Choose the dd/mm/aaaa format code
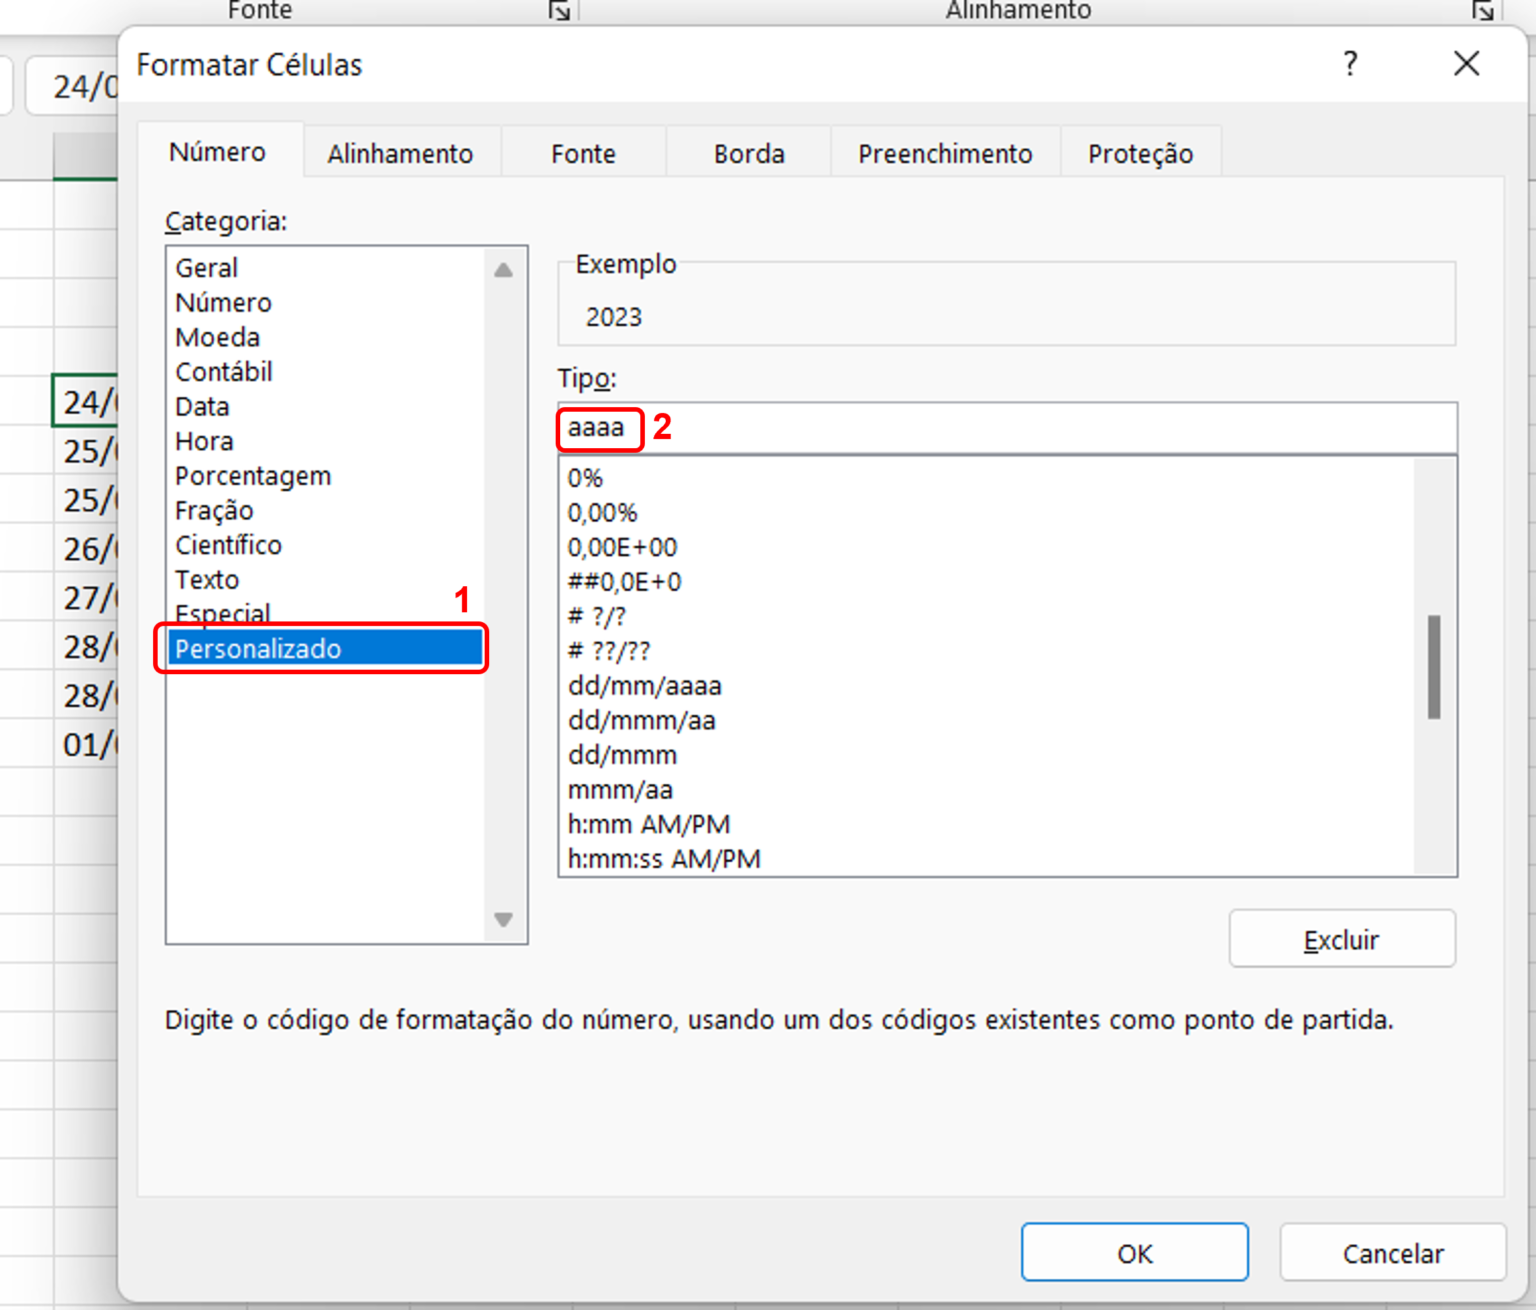This screenshot has width=1536, height=1310. (644, 686)
